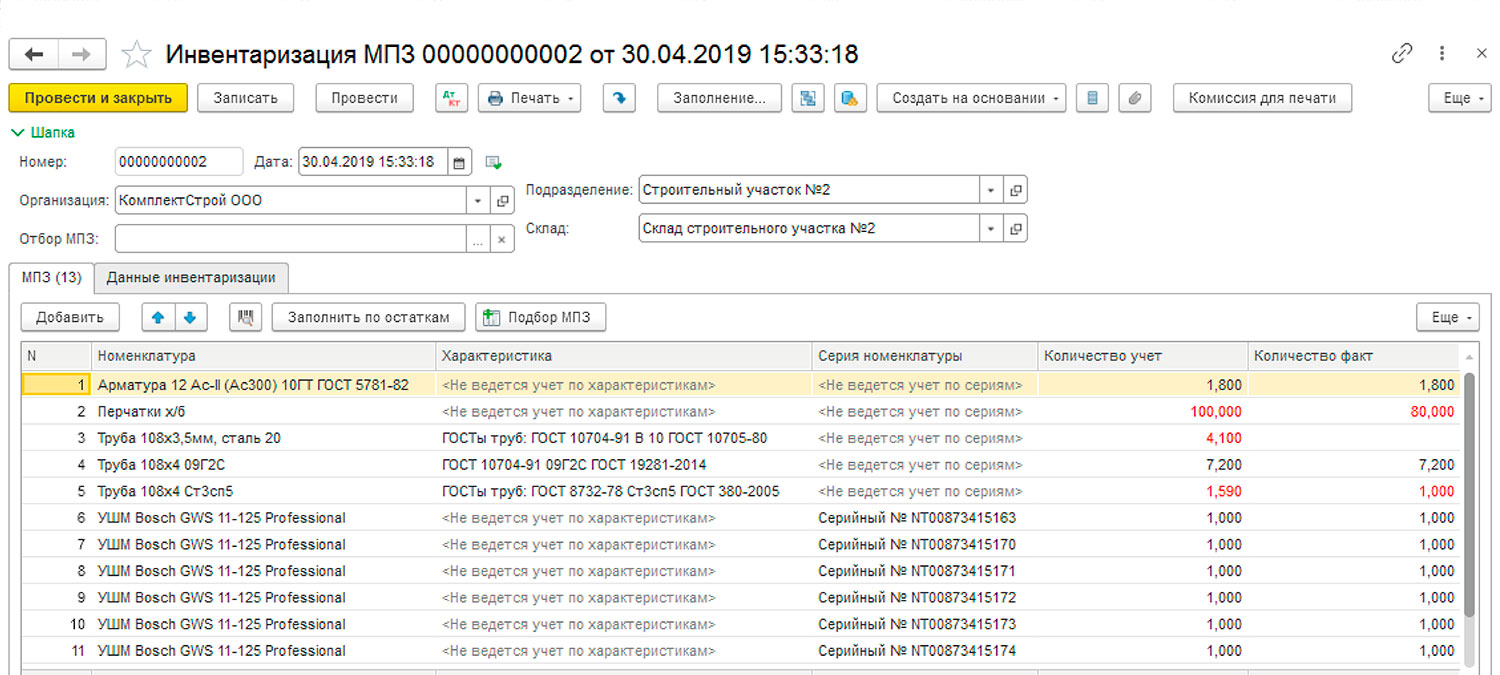
Task: Navigate back with left arrow
Action: coord(34,54)
